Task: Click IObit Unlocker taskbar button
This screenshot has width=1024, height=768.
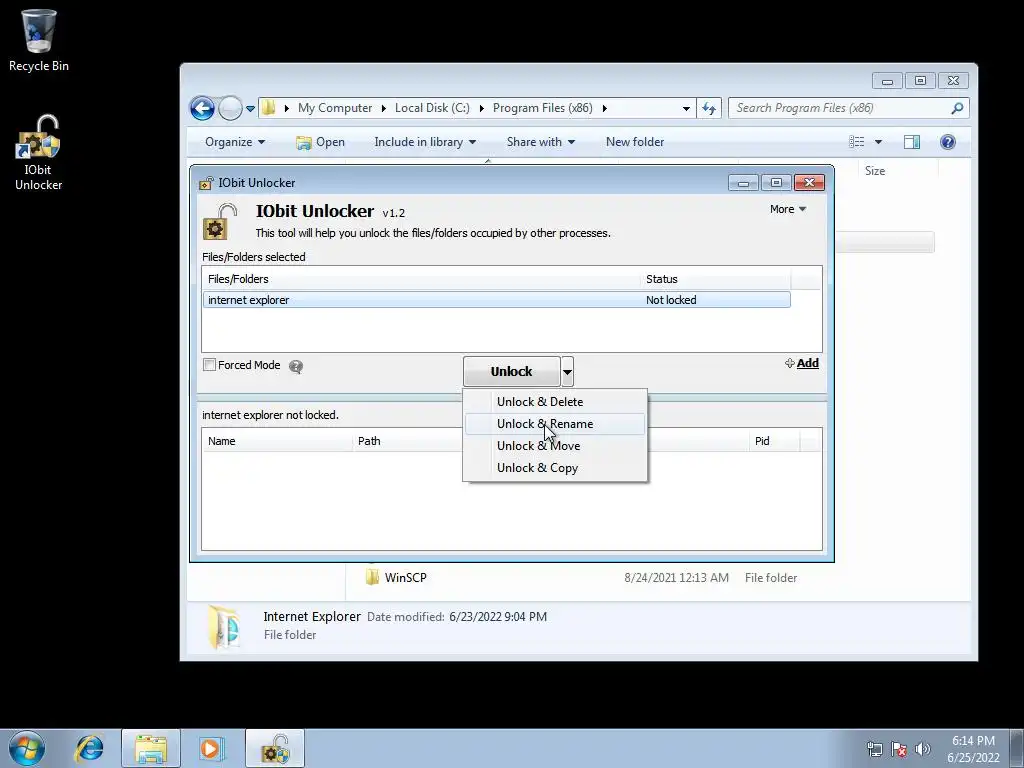Action: [x=275, y=748]
